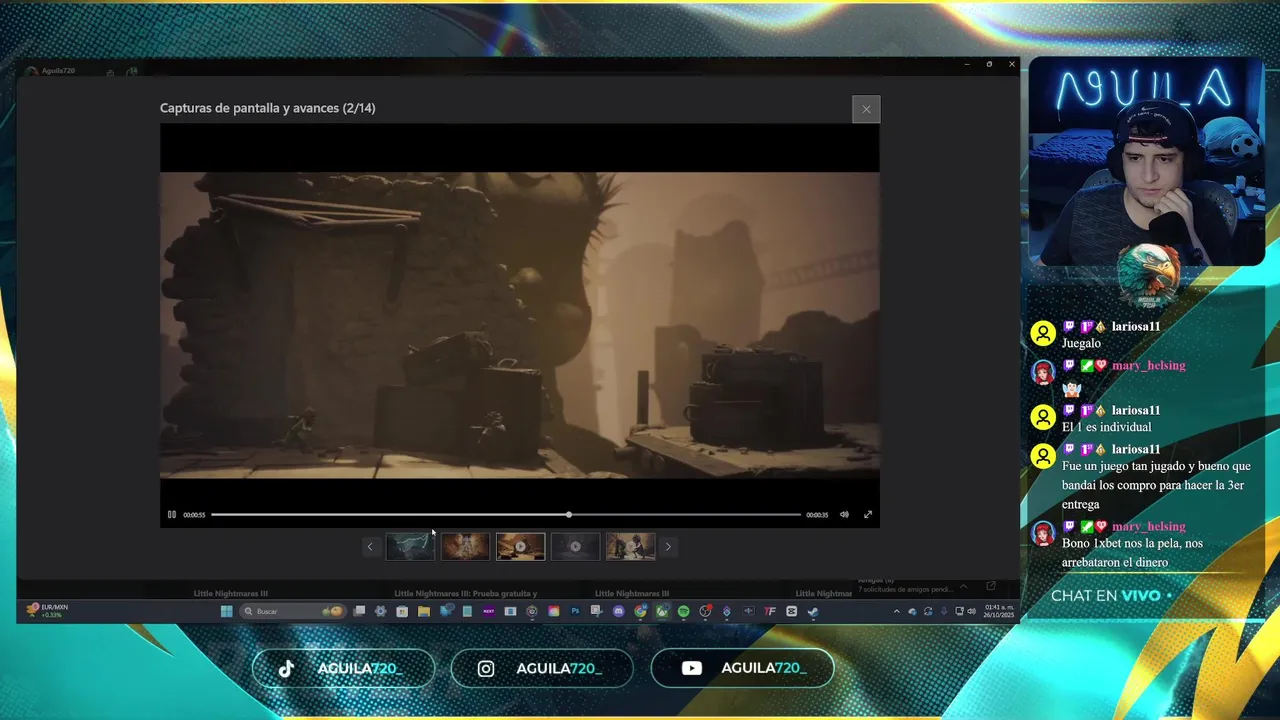Click the AGUILA720_ Instagram badge
The width and height of the screenshot is (1280, 720).
(x=542, y=668)
